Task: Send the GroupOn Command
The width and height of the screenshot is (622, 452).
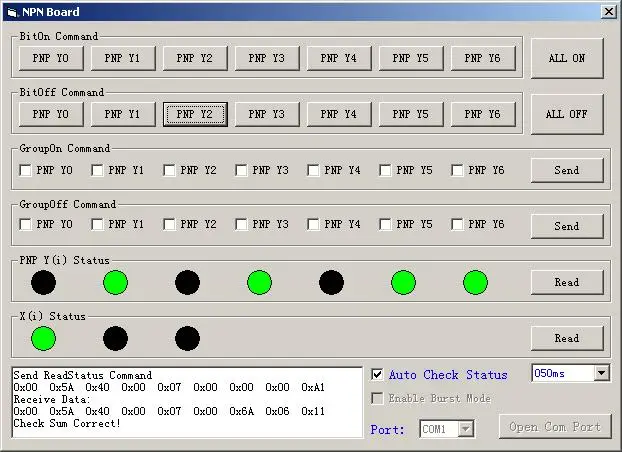Action: point(567,170)
